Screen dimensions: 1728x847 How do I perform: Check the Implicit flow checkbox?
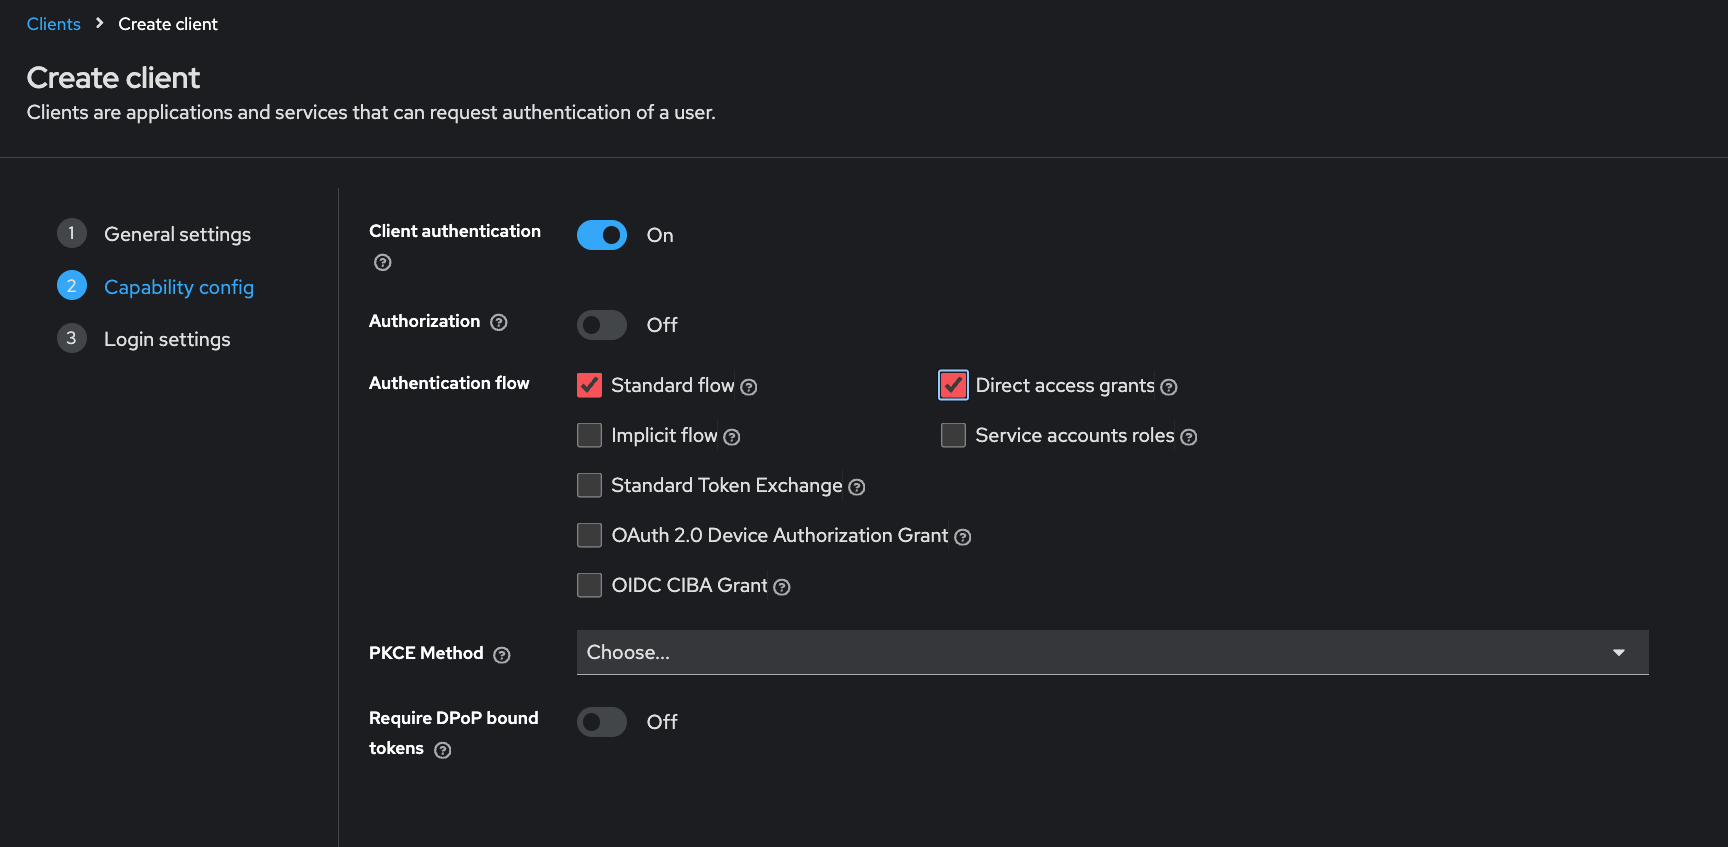(x=590, y=435)
